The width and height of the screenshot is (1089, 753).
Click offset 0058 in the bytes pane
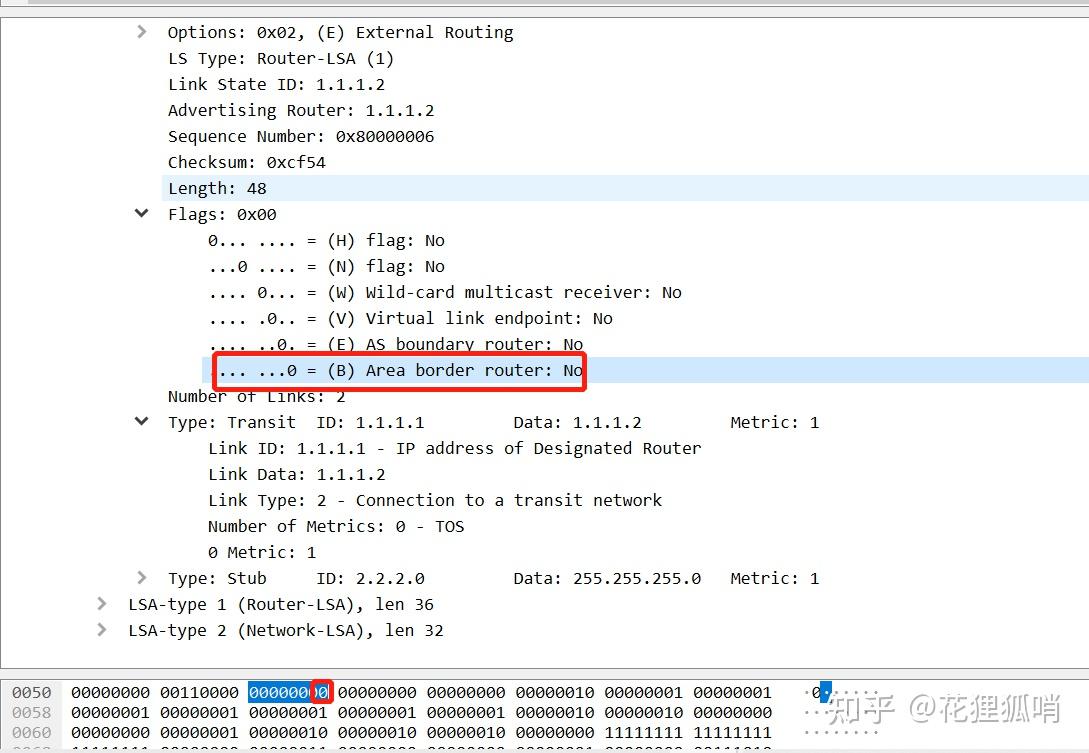point(31,713)
